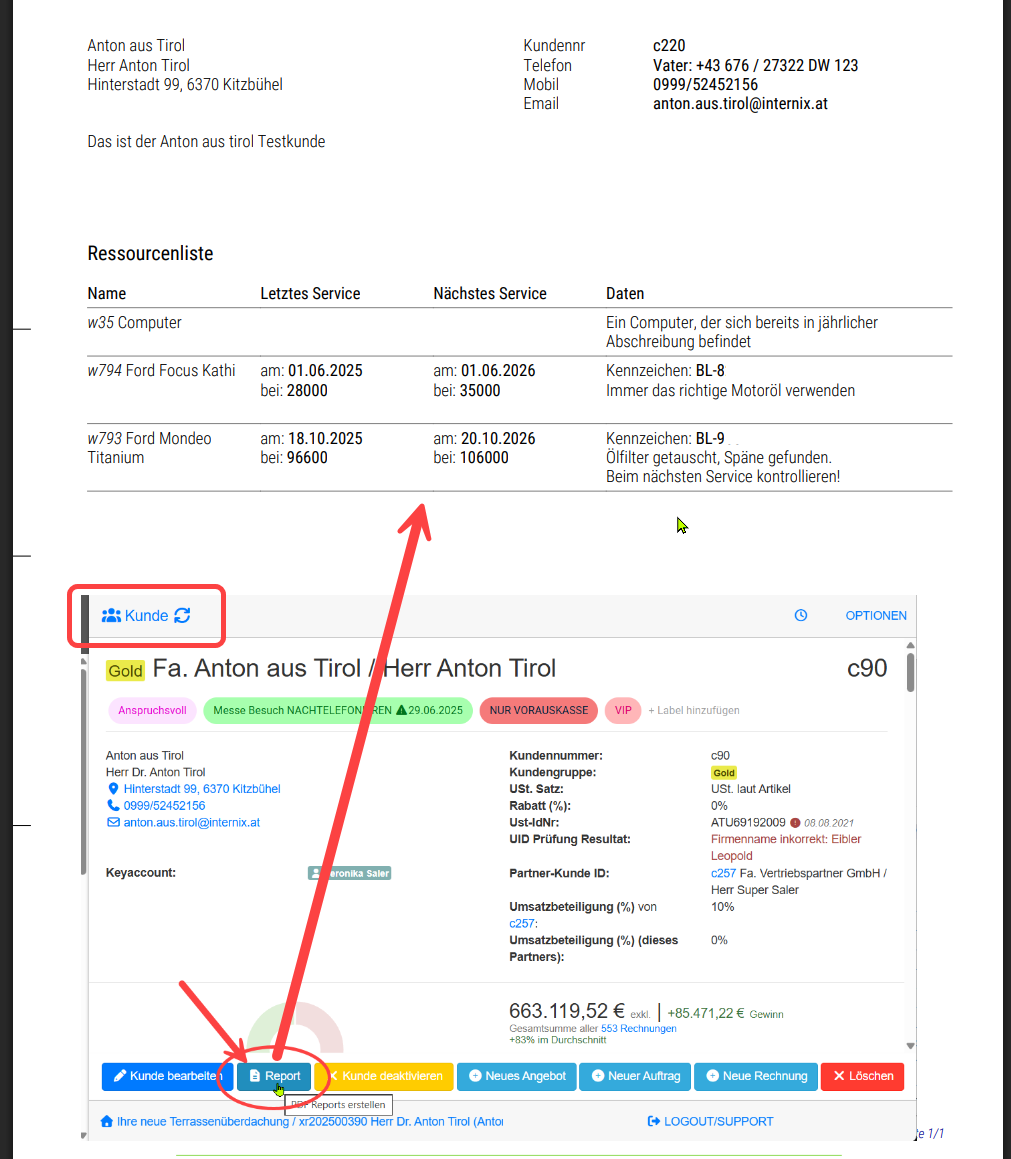
Task: Click the Report button
Action: 274,1076
